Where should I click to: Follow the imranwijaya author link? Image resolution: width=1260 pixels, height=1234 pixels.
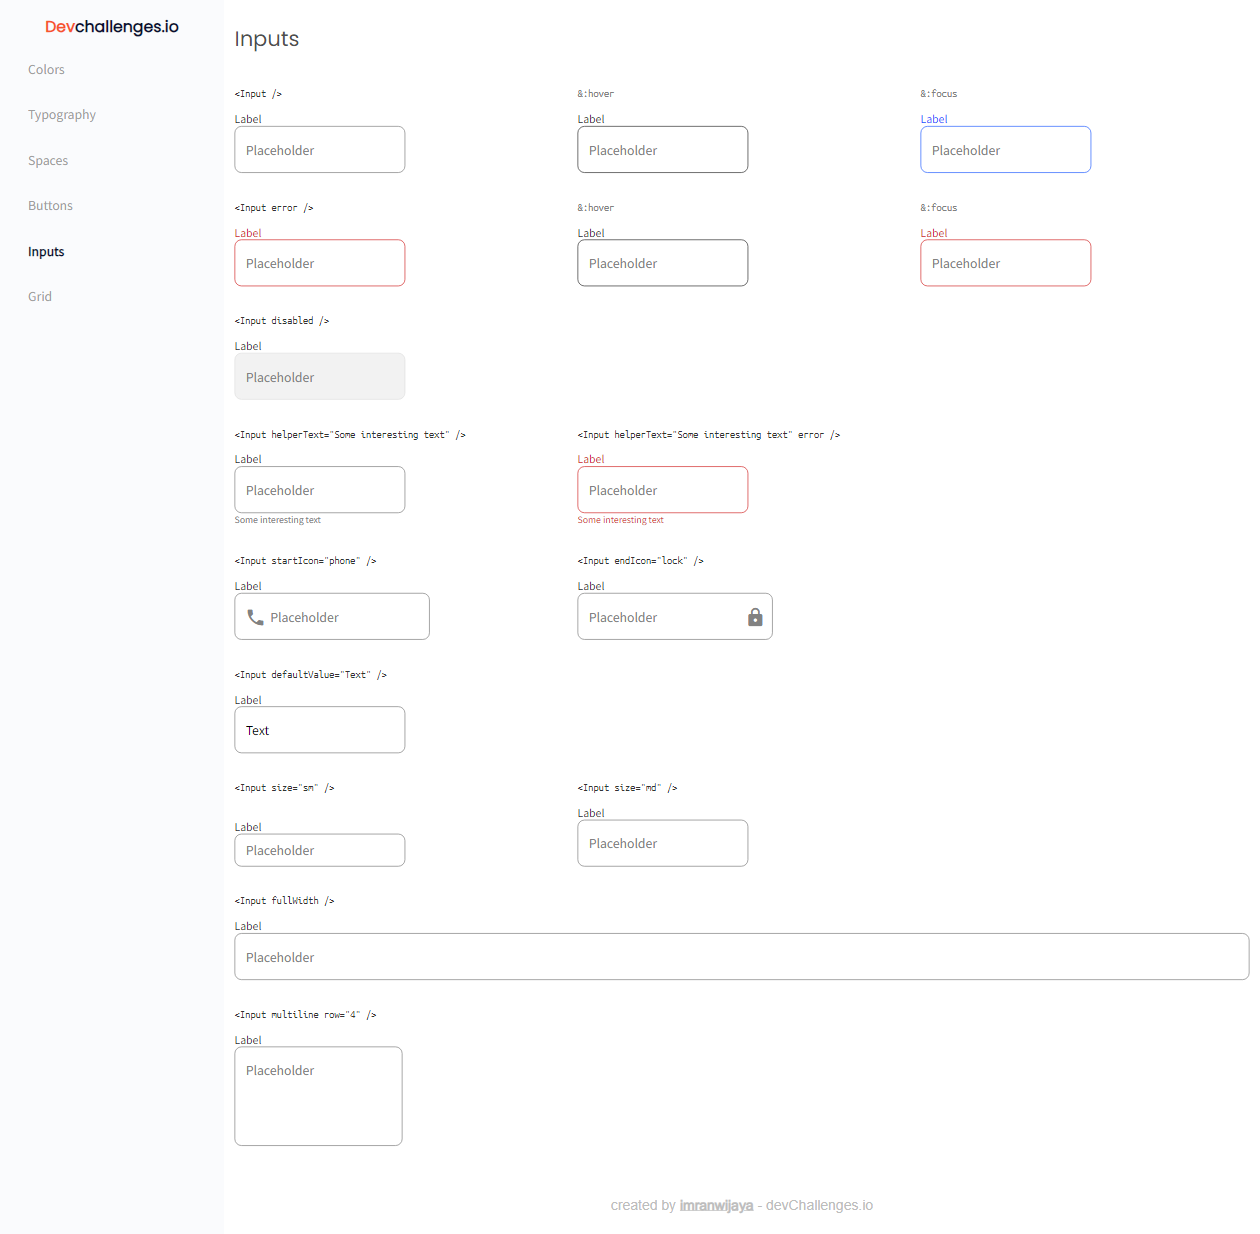[x=716, y=1206]
